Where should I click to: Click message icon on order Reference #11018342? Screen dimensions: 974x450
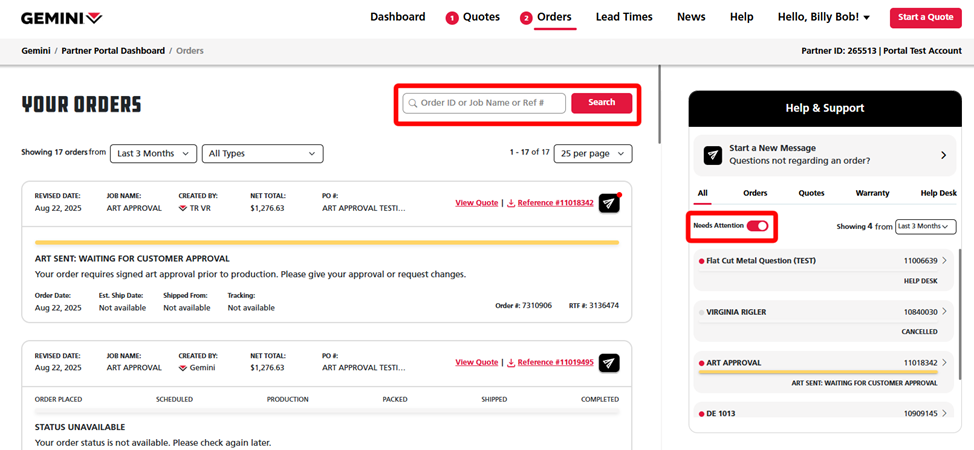point(609,203)
